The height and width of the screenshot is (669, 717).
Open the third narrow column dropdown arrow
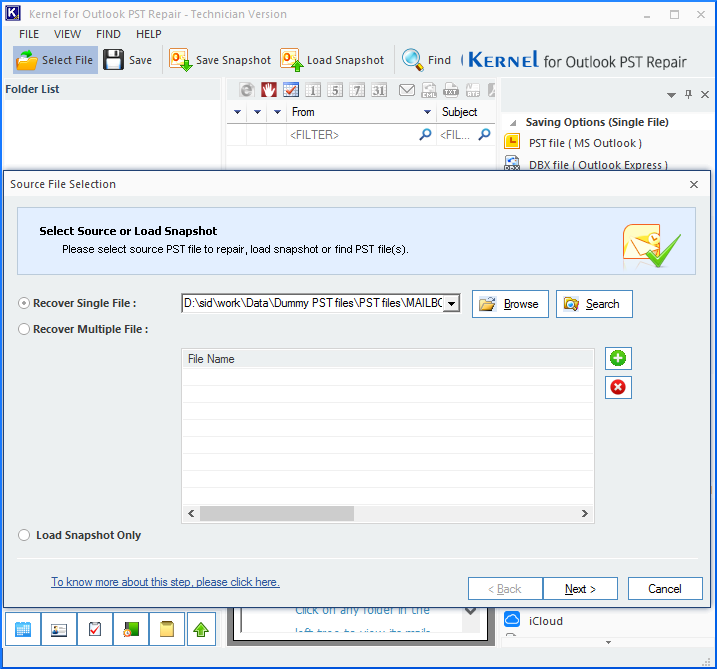click(277, 112)
